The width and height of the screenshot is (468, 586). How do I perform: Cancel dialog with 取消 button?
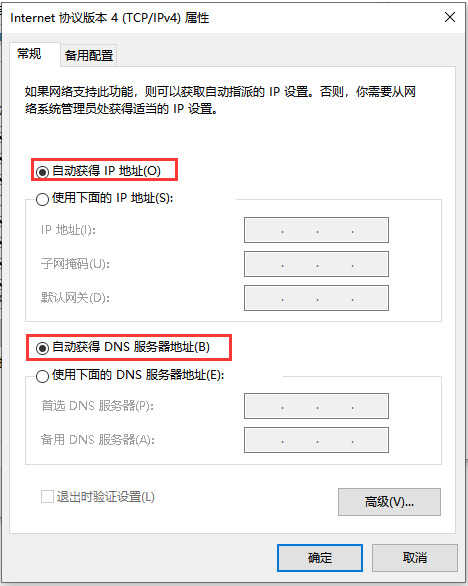click(415, 558)
